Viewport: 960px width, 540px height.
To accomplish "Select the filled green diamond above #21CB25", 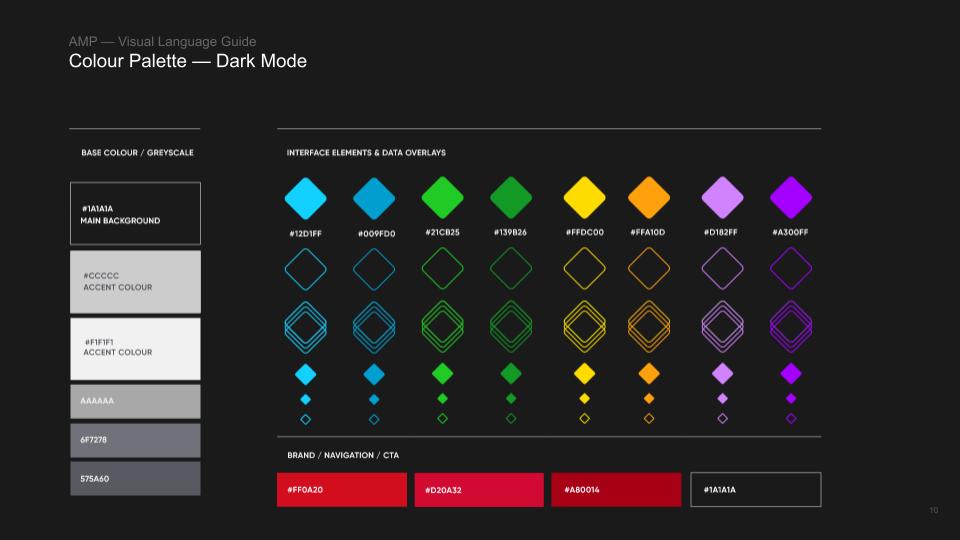I will coord(442,198).
